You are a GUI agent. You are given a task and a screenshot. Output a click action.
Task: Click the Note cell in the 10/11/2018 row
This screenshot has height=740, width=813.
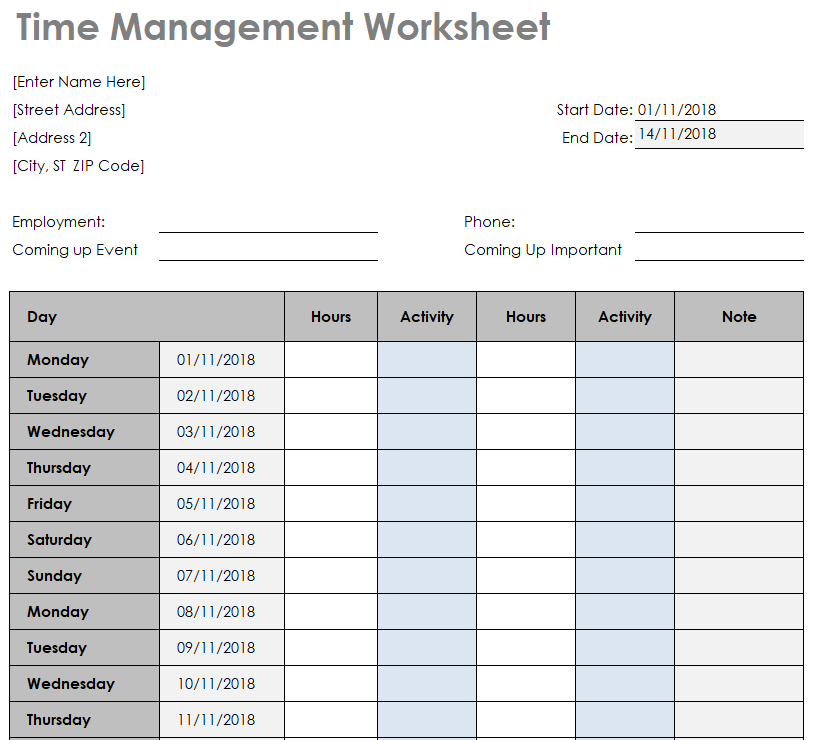point(739,684)
